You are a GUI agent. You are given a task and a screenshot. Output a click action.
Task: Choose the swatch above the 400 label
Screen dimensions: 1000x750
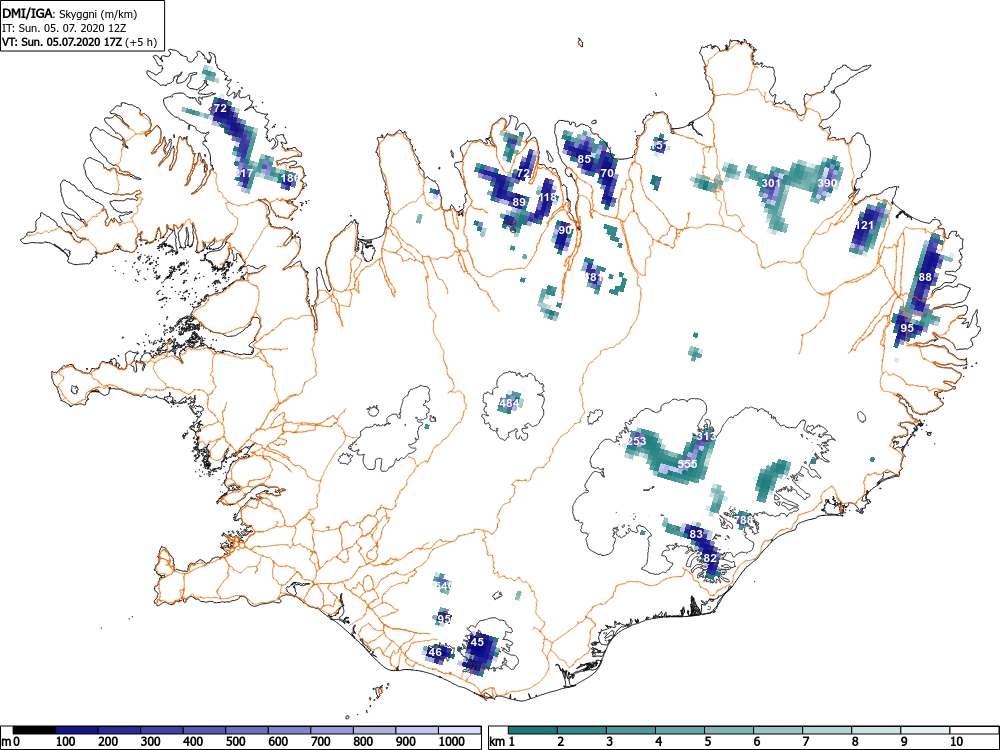click(205, 730)
